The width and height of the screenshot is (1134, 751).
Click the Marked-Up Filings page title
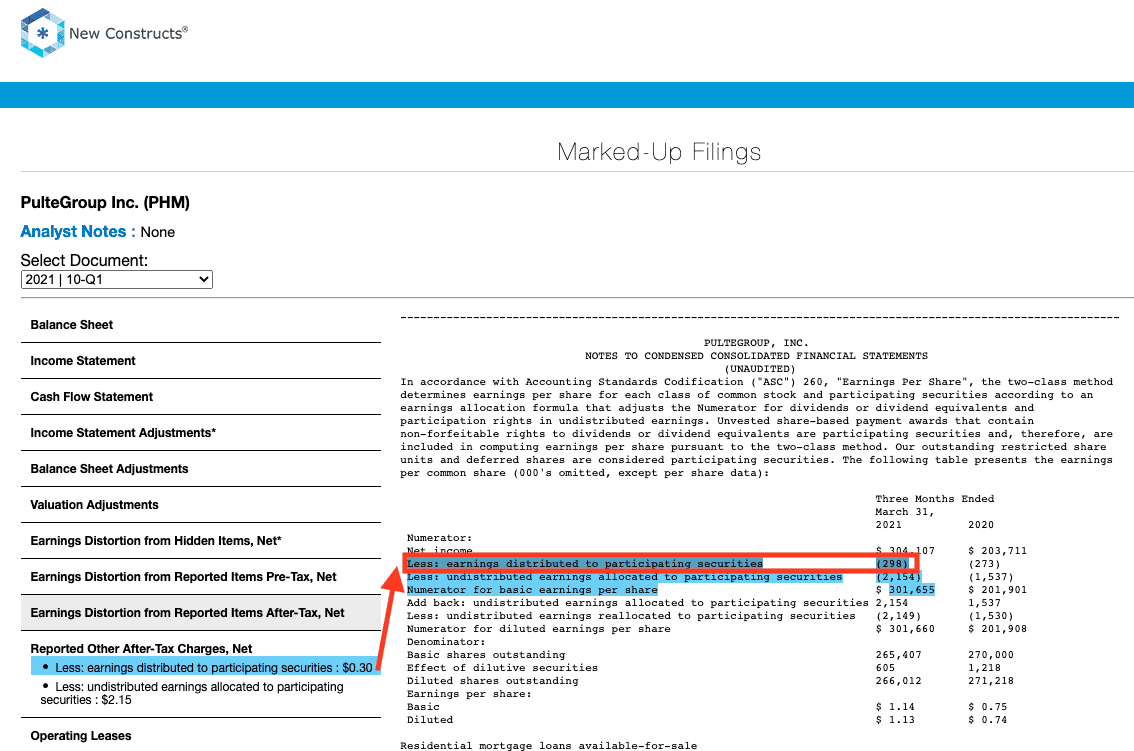click(x=659, y=152)
